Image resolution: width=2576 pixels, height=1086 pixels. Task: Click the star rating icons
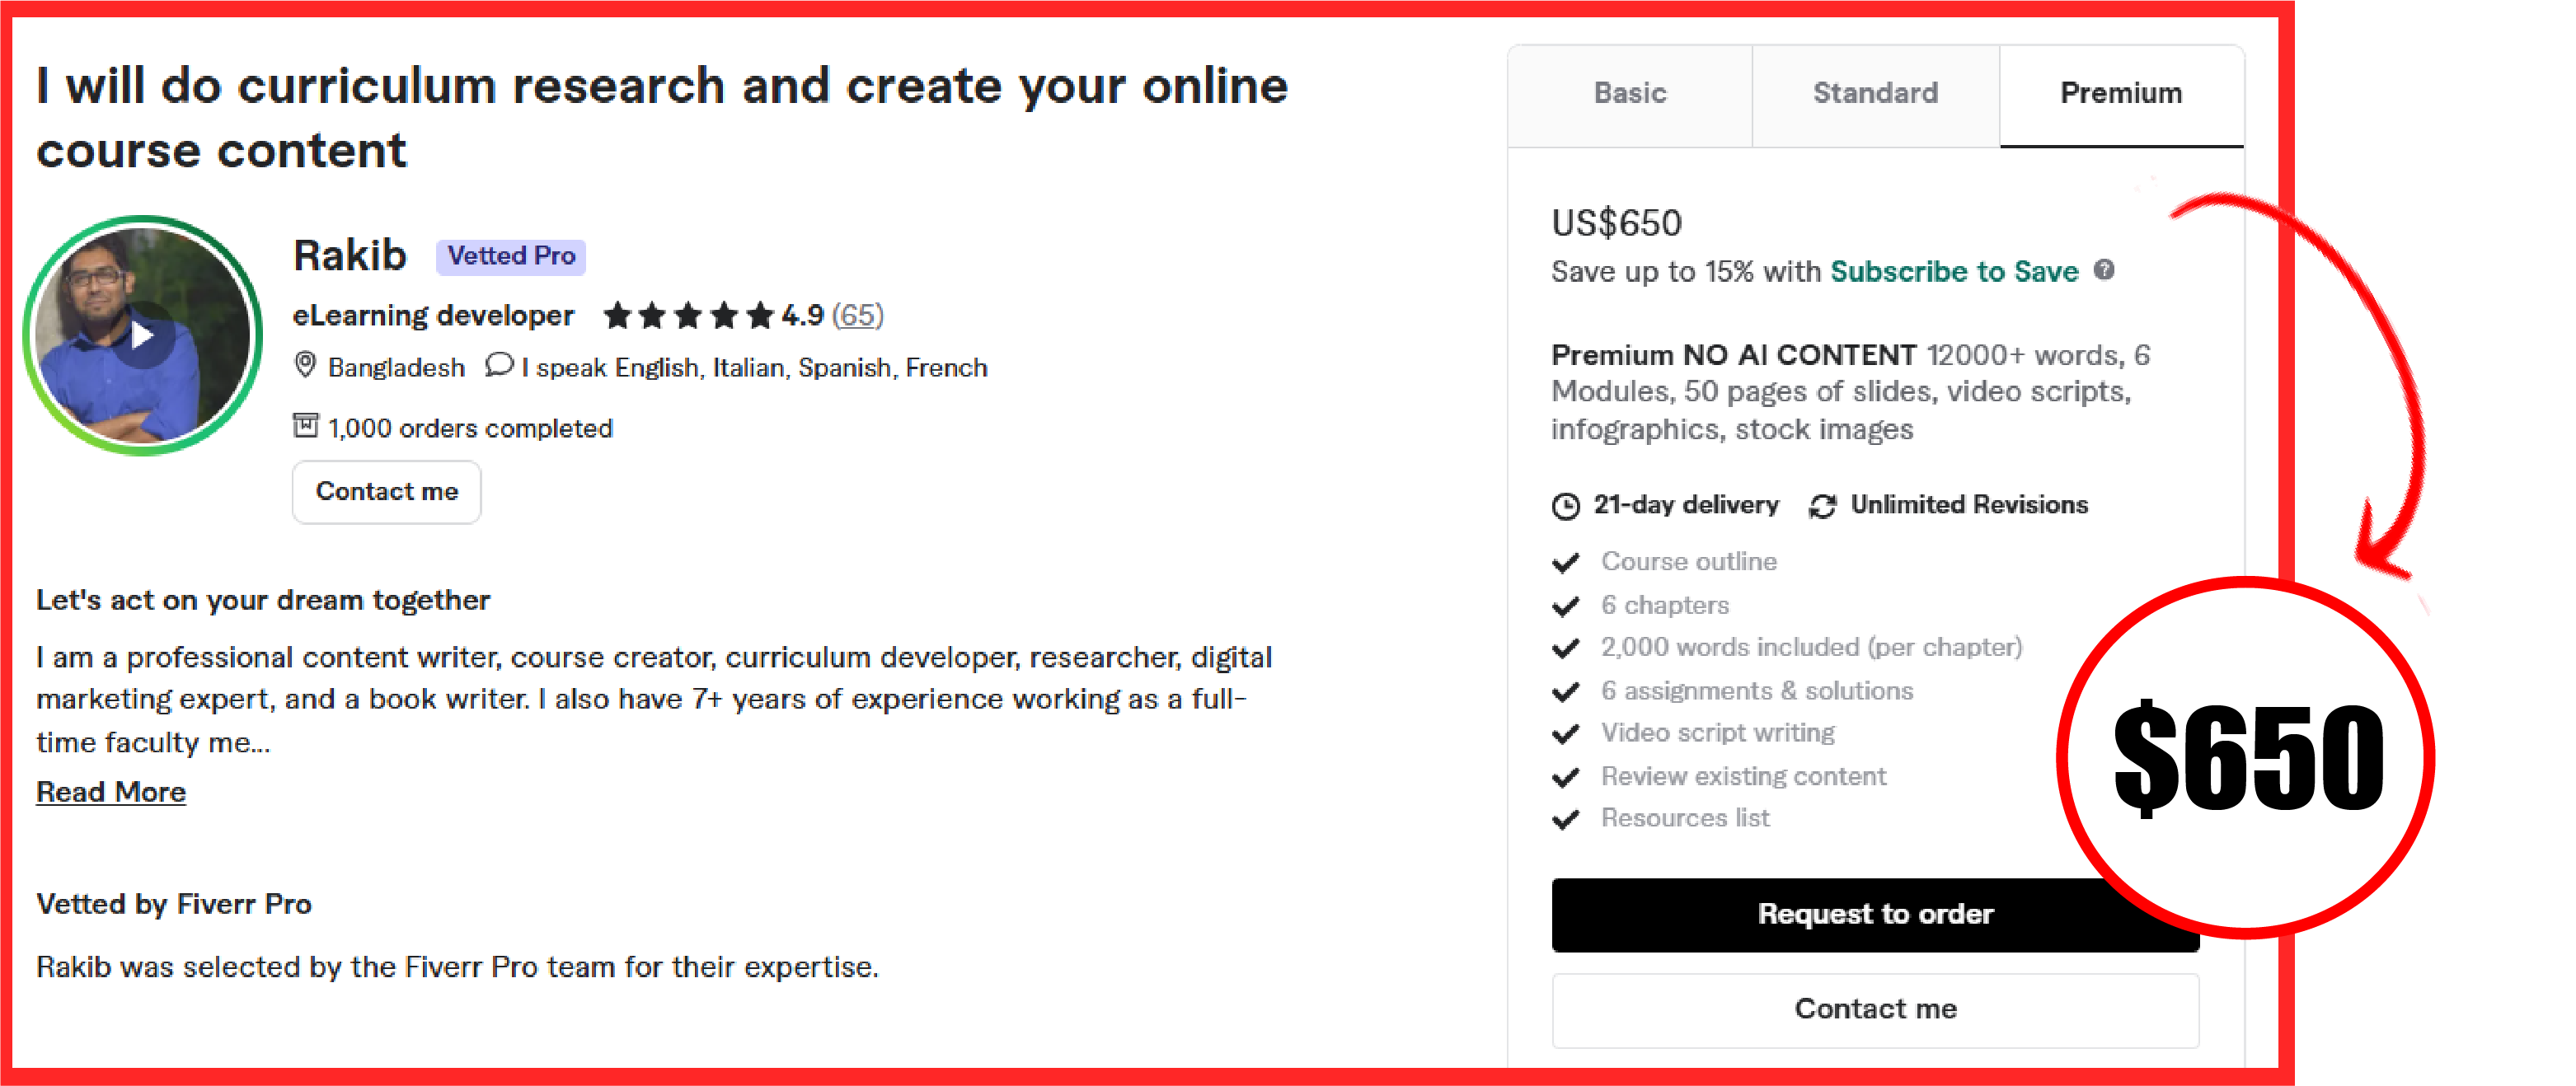(689, 316)
